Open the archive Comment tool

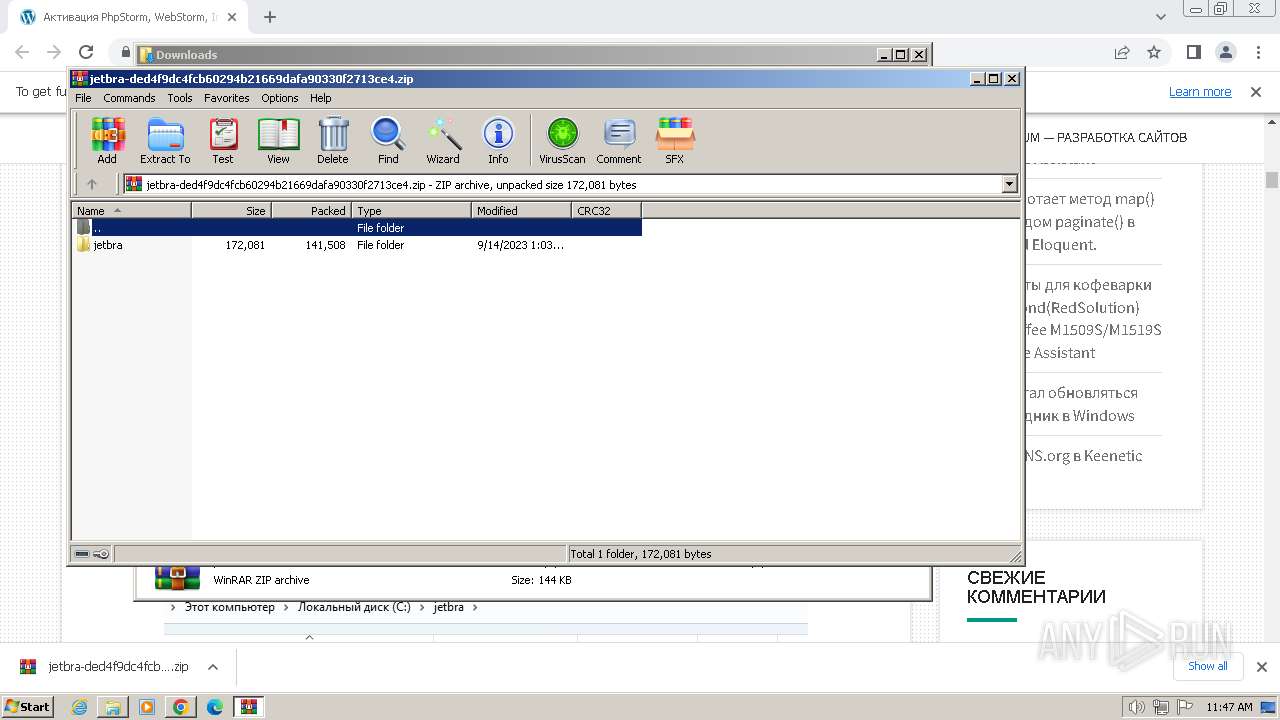pos(619,141)
